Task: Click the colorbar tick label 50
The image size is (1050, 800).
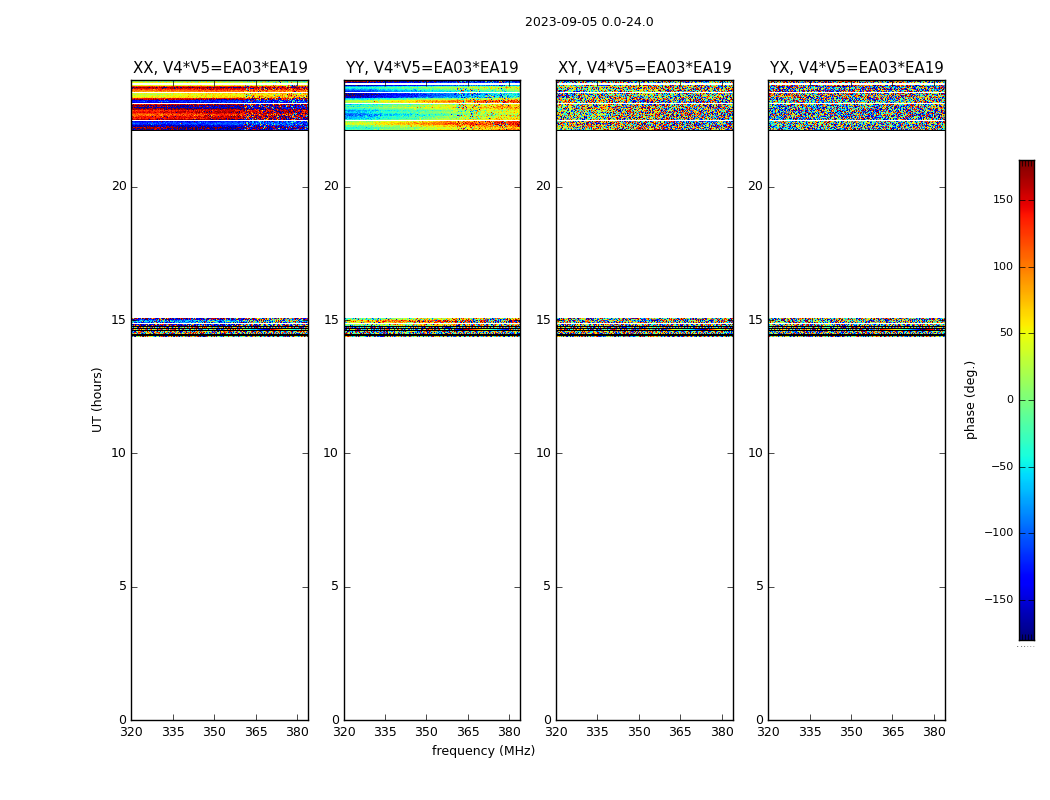Action: [x=1006, y=333]
